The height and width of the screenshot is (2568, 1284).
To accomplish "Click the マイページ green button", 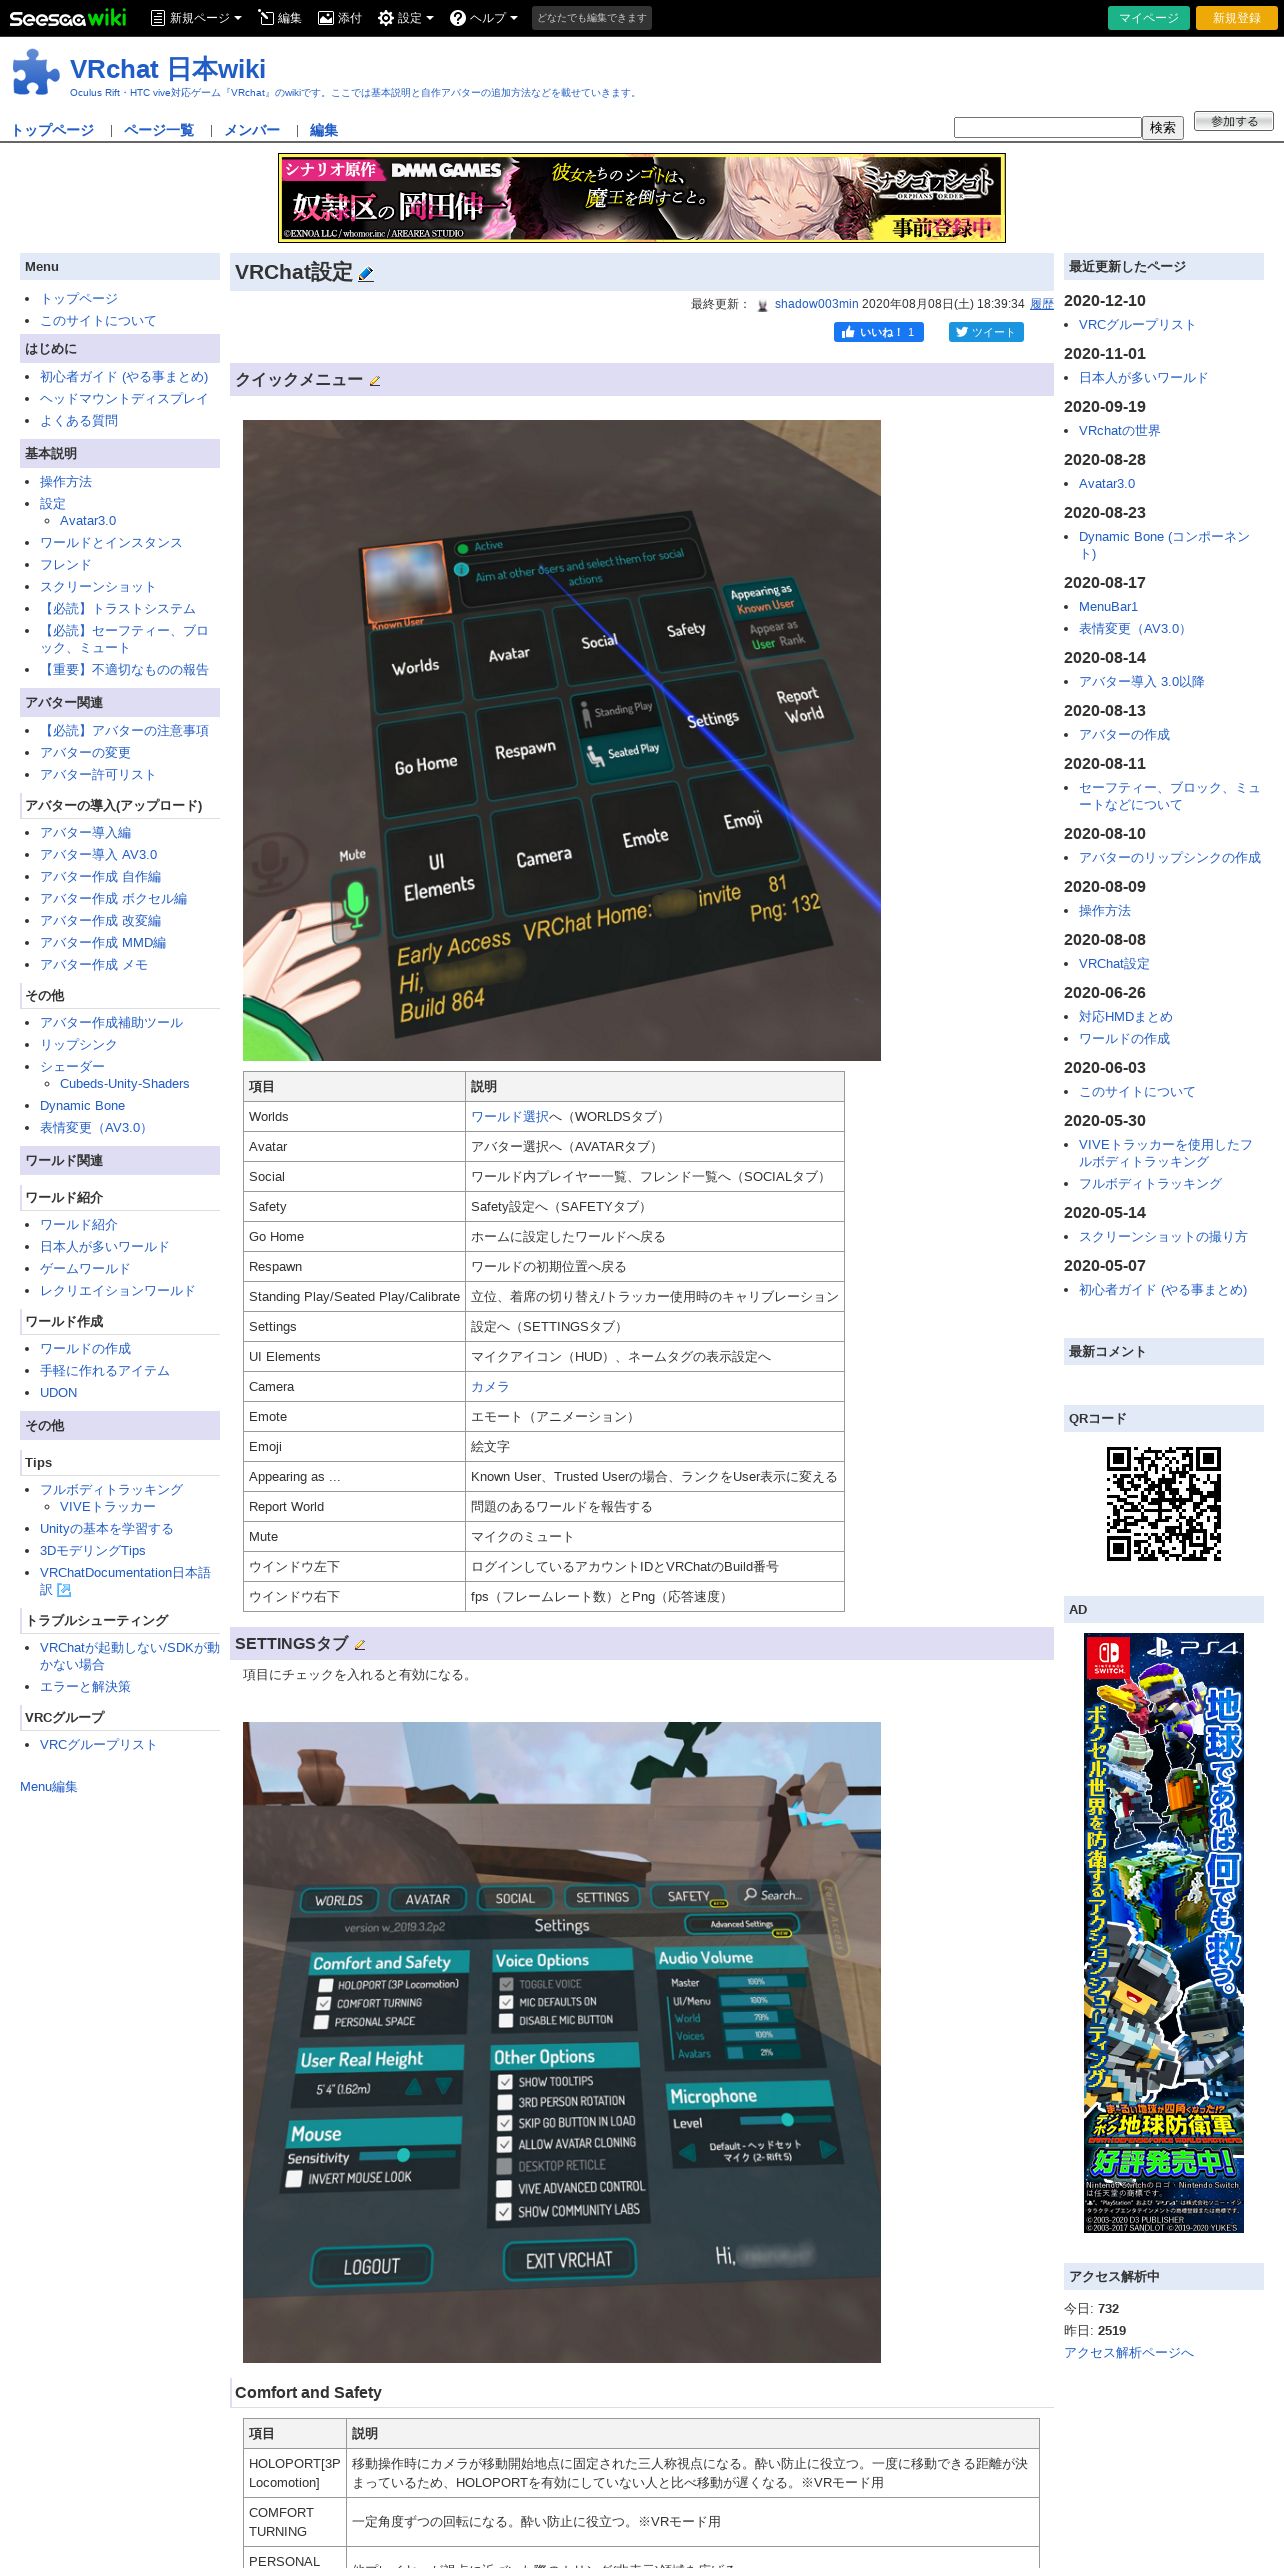I will point(1149,18).
